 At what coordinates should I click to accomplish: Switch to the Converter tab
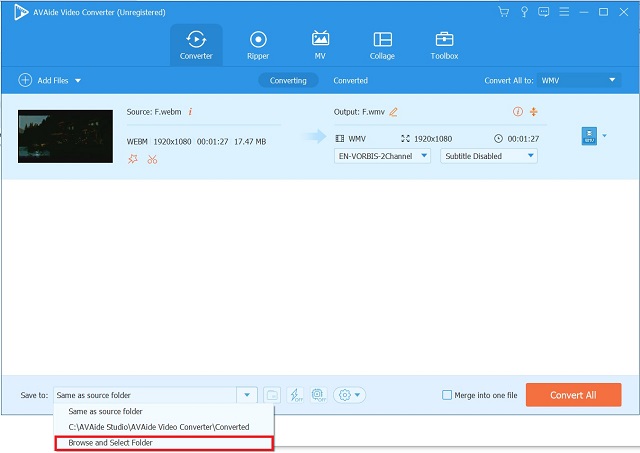click(x=196, y=45)
